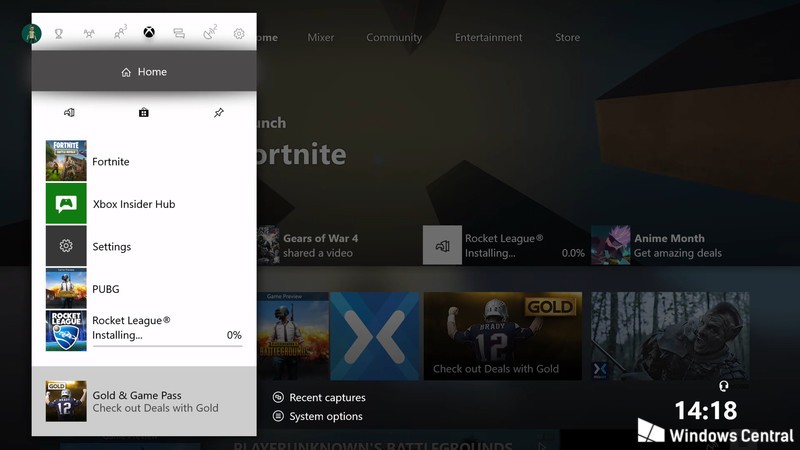Open the Pins icon in guide
Screen dimensions: 800x450
point(218,112)
